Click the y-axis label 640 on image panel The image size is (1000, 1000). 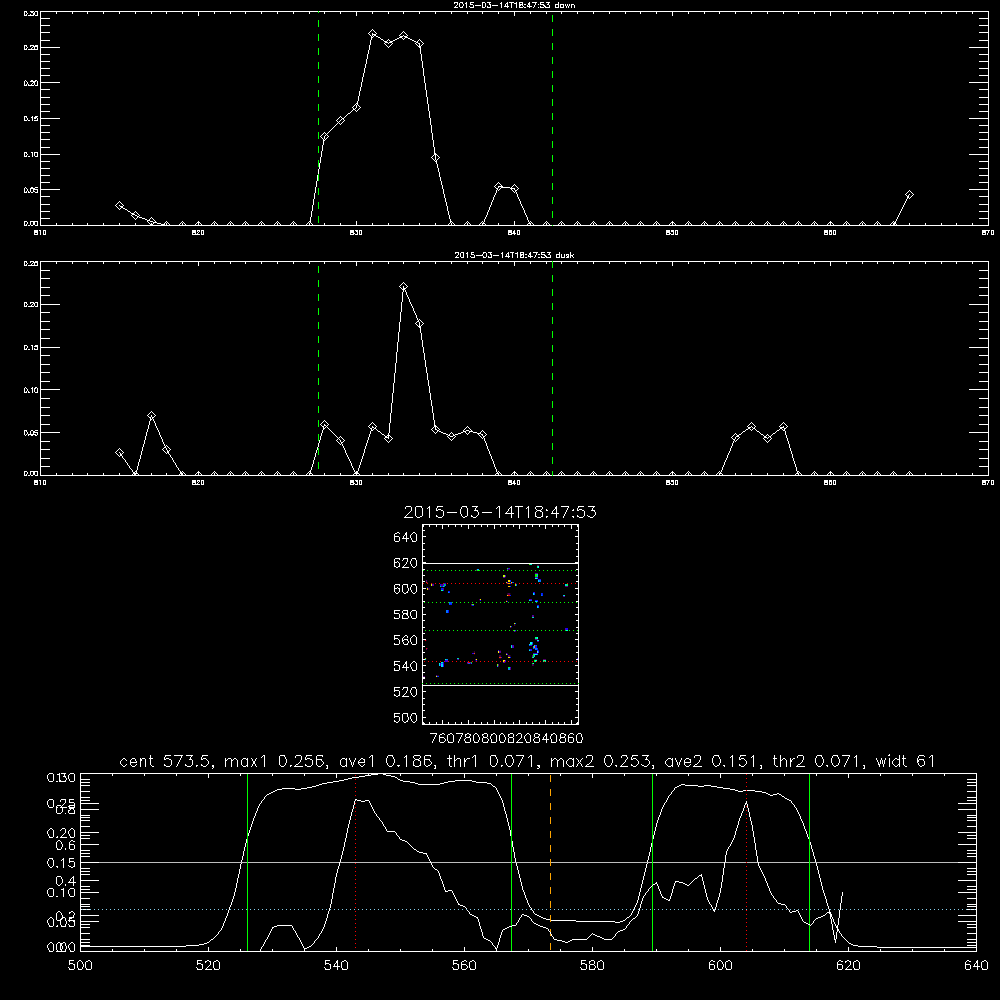tap(406, 538)
